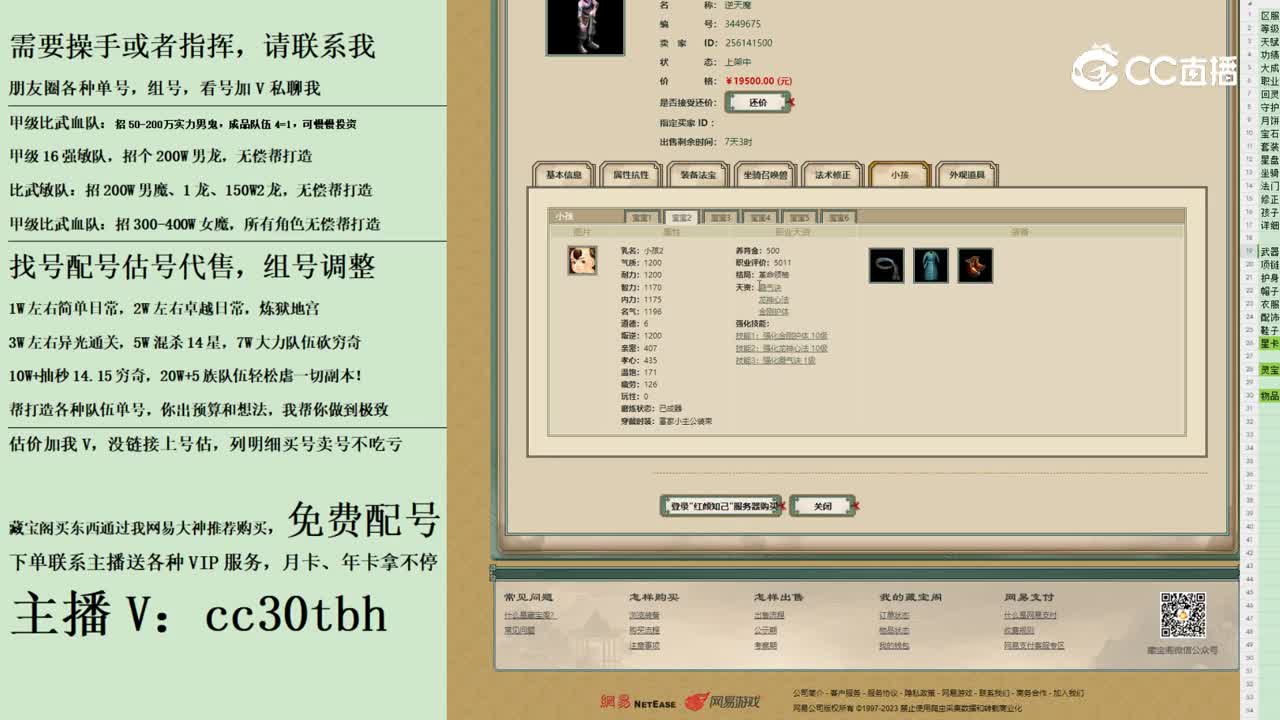Click the 登录服务器购买 button
1280x720 pixels.
point(721,506)
